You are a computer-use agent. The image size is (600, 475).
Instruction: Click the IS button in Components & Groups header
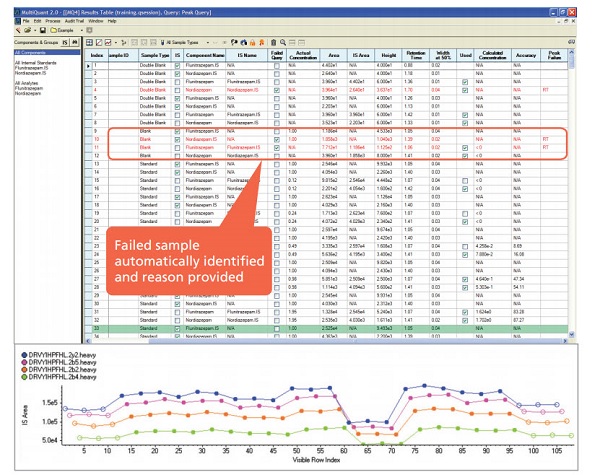click(x=63, y=44)
